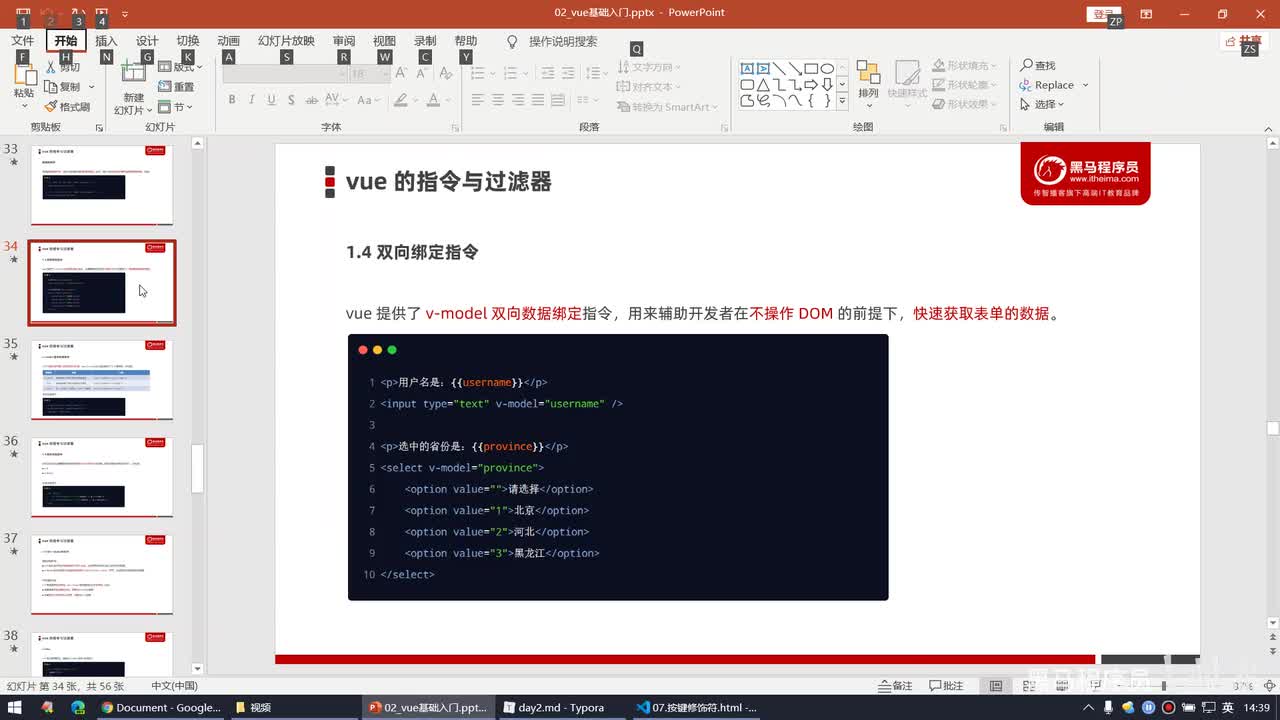Toggle Italic formatting

click(x=252, y=100)
